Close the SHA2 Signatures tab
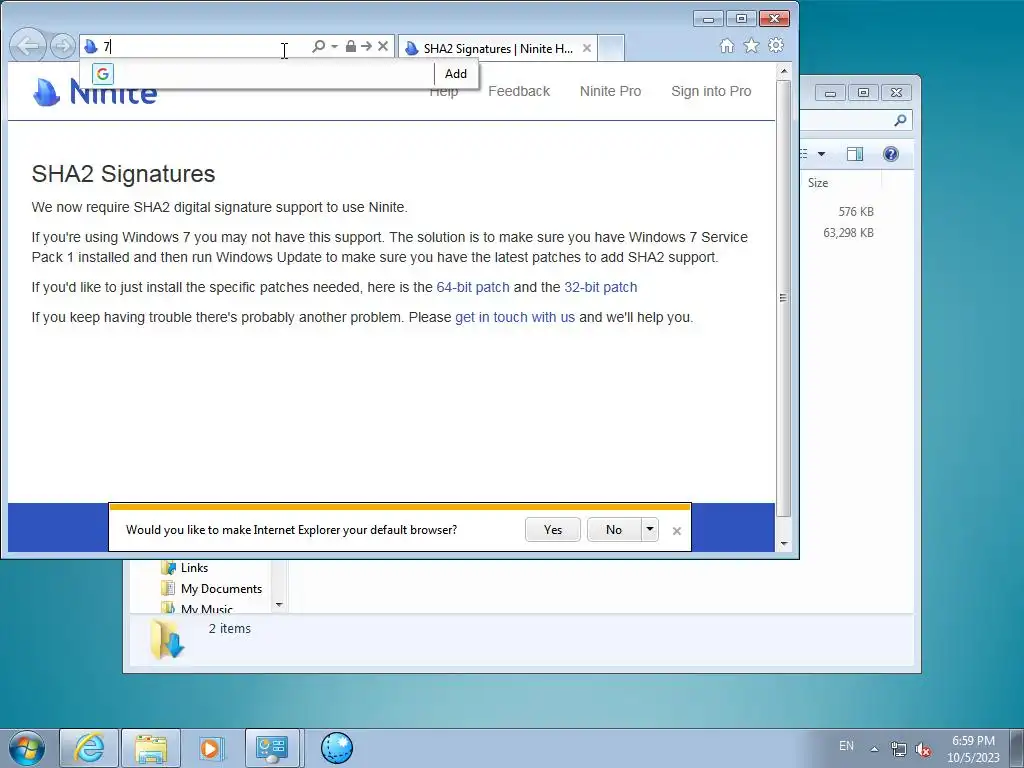Image resolution: width=1024 pixels, height=768 pixels. click(x=586, y=48)
